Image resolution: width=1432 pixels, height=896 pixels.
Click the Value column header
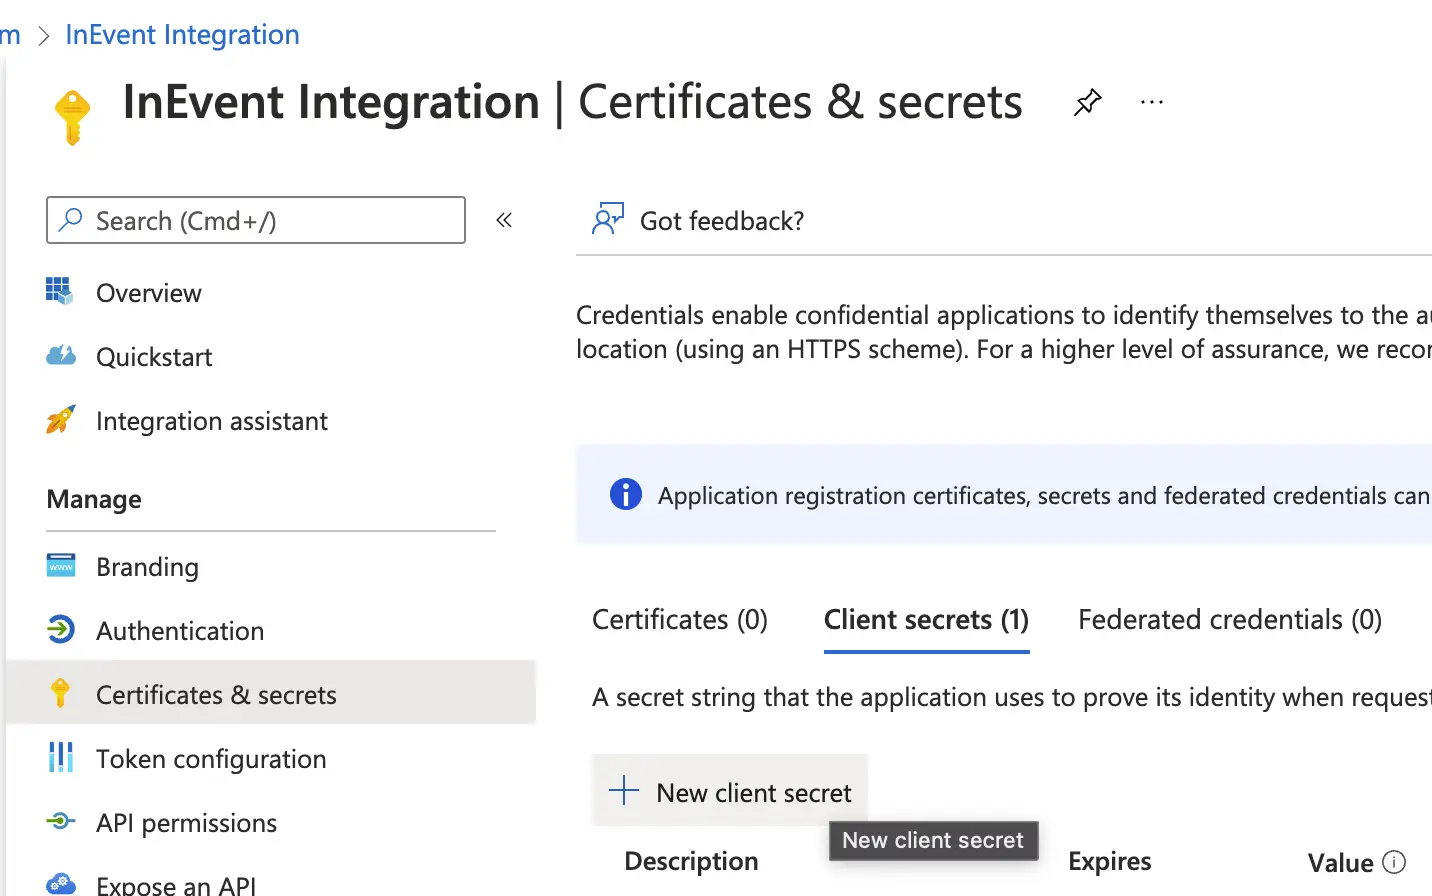[x=1340, y=863]
